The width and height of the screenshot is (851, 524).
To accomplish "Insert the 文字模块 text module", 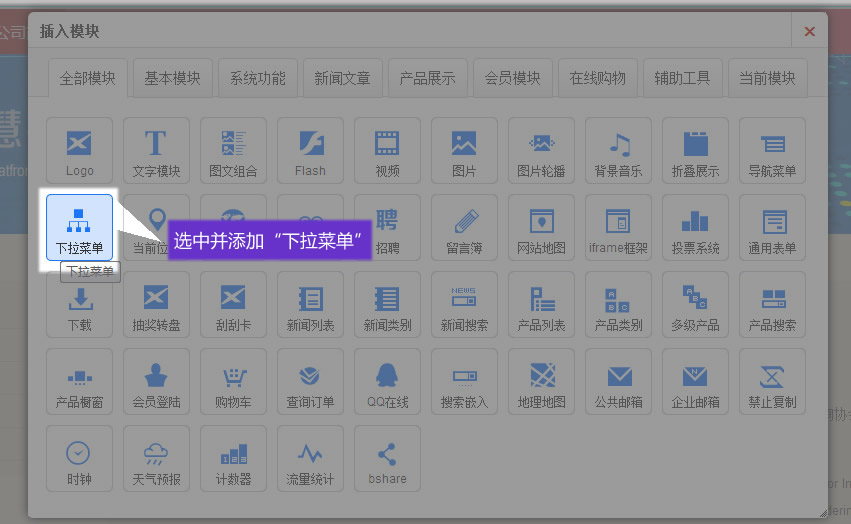I will point(156,150).
